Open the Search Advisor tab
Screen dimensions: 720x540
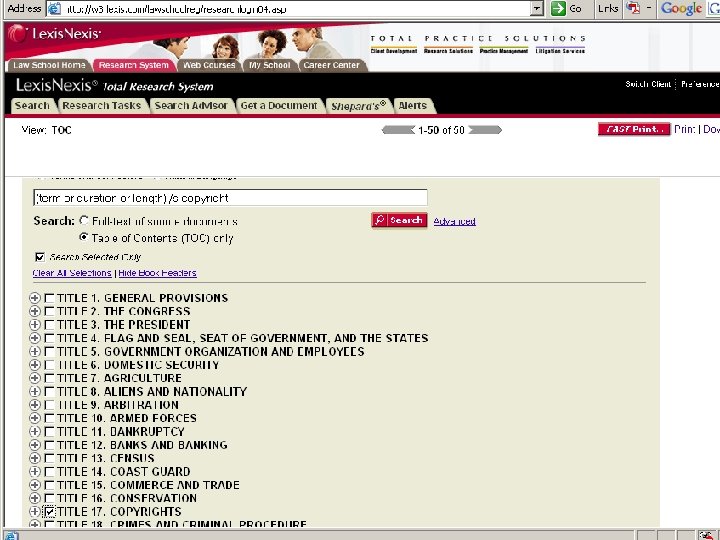191,106
